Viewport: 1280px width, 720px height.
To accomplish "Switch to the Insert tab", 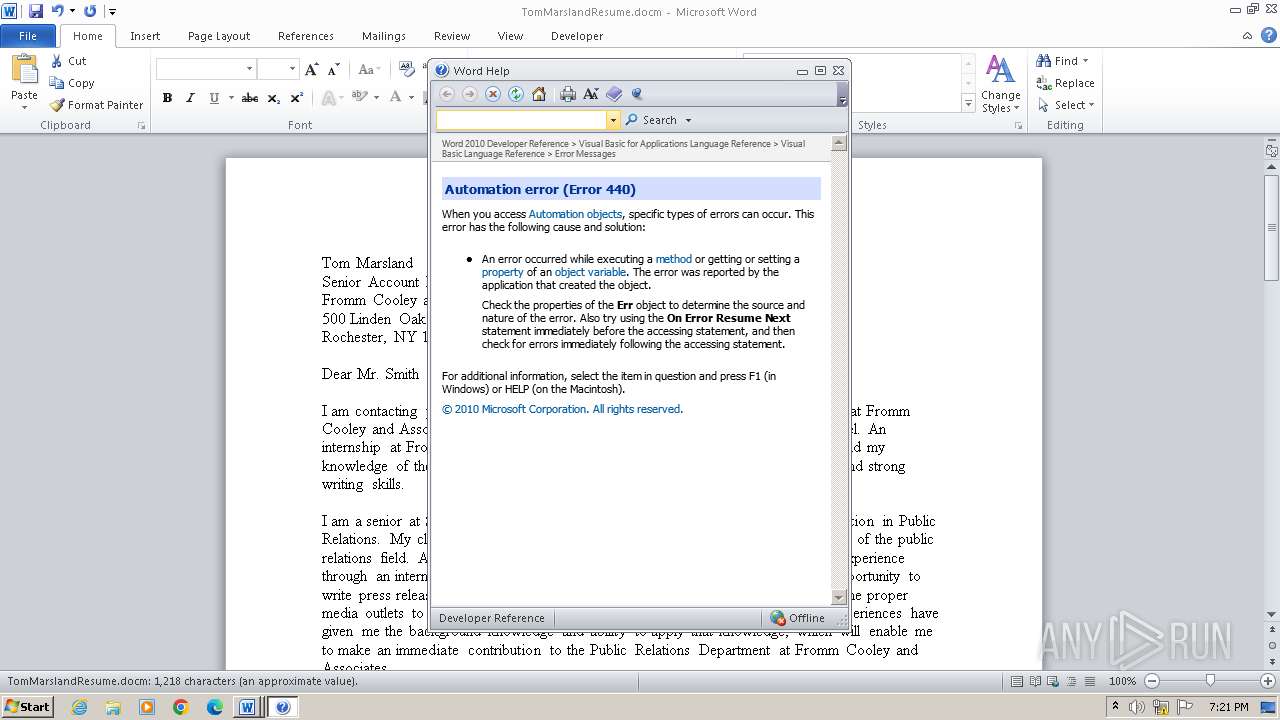I will click(x=145, y=36).
